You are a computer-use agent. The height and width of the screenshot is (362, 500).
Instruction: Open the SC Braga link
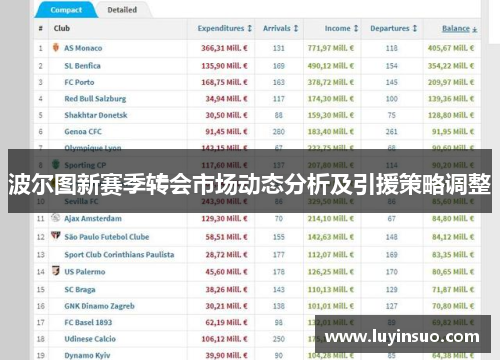pos(80,289)
